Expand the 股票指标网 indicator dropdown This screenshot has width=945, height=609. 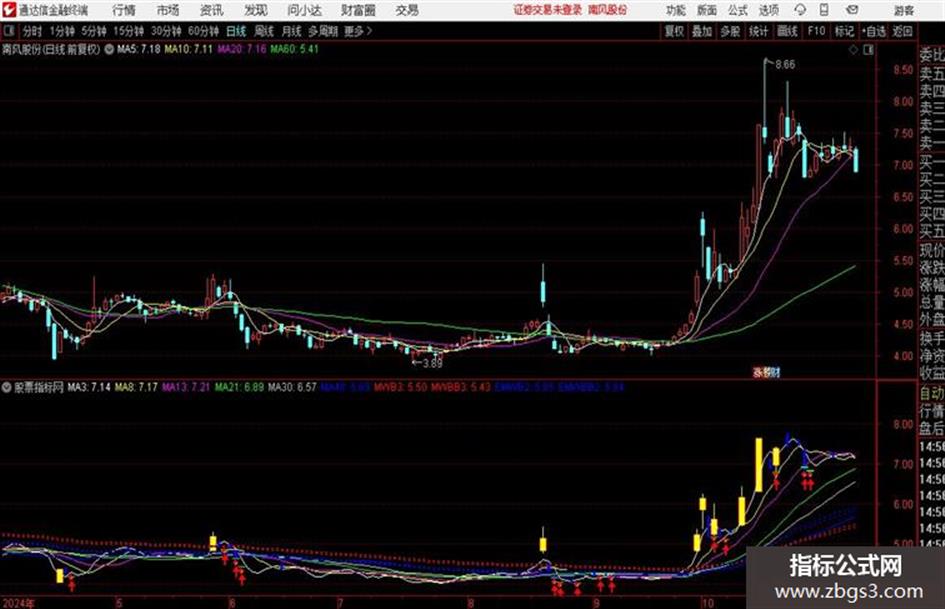click(6, 388)
